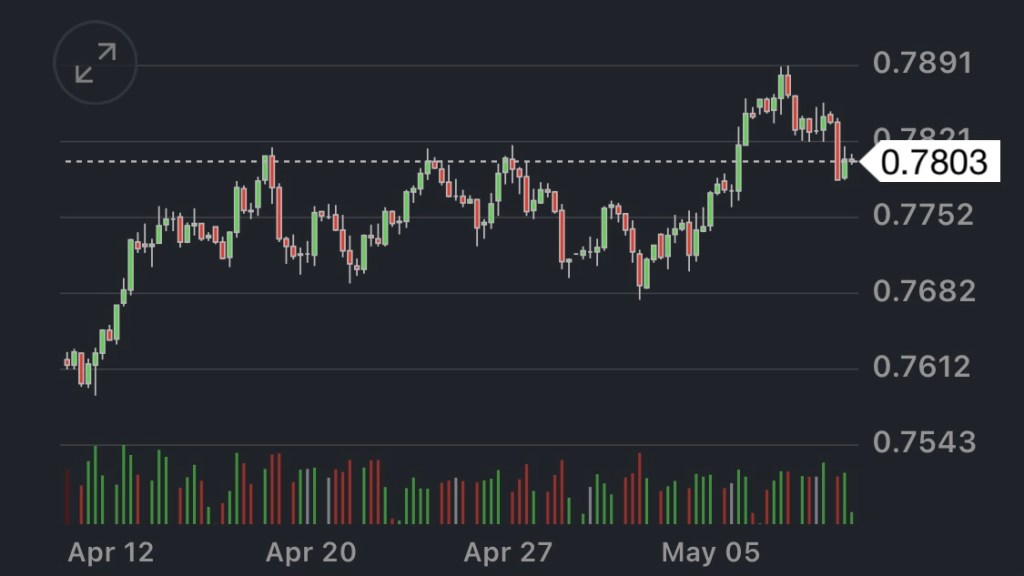This screenshot has width=1024, height=576.
Task: Click the May 05 date label
Action: (x=711, y=552)
